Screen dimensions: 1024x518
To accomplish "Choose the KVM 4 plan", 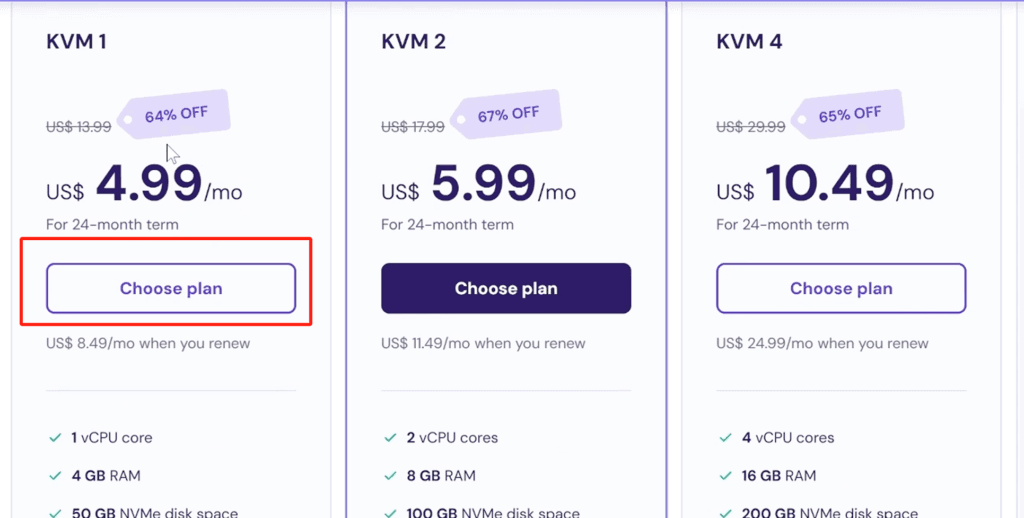I will point(841,289).
